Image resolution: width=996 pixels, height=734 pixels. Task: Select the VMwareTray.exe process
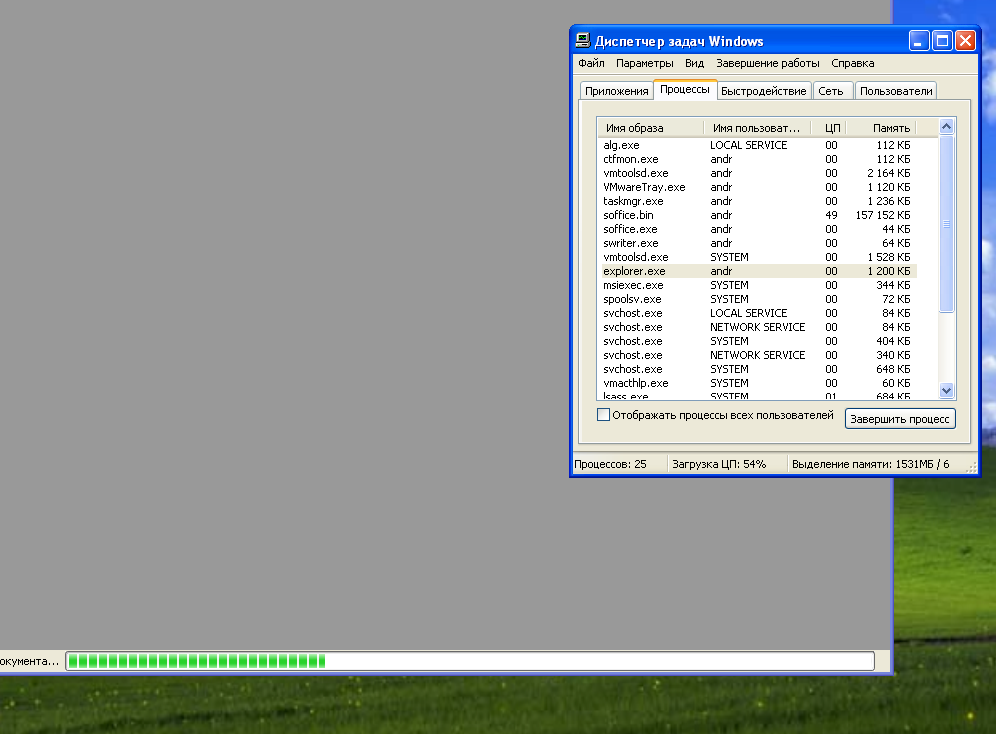[x=758, y=187]
